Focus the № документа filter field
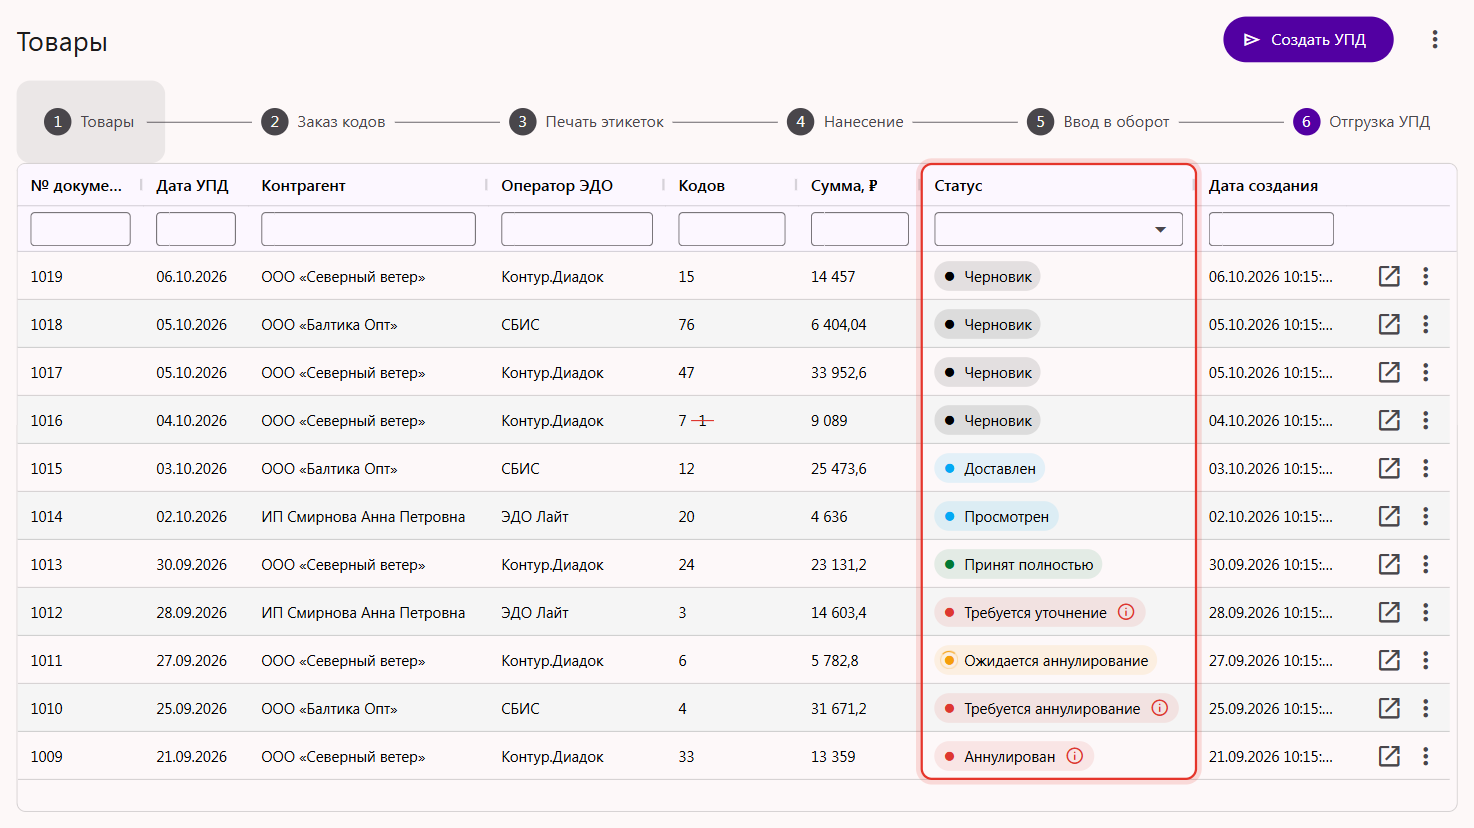Viewport: 1474px width, 828px height. pos(81,229)
